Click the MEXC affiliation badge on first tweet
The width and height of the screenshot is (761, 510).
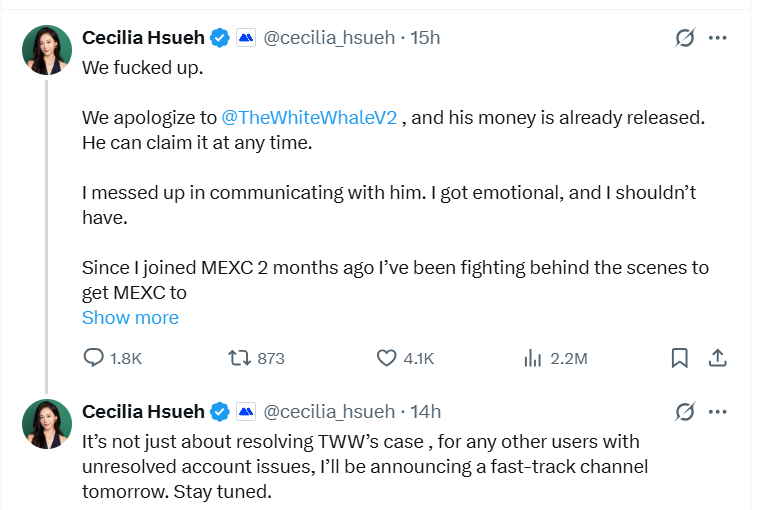[x=246, y=38]
